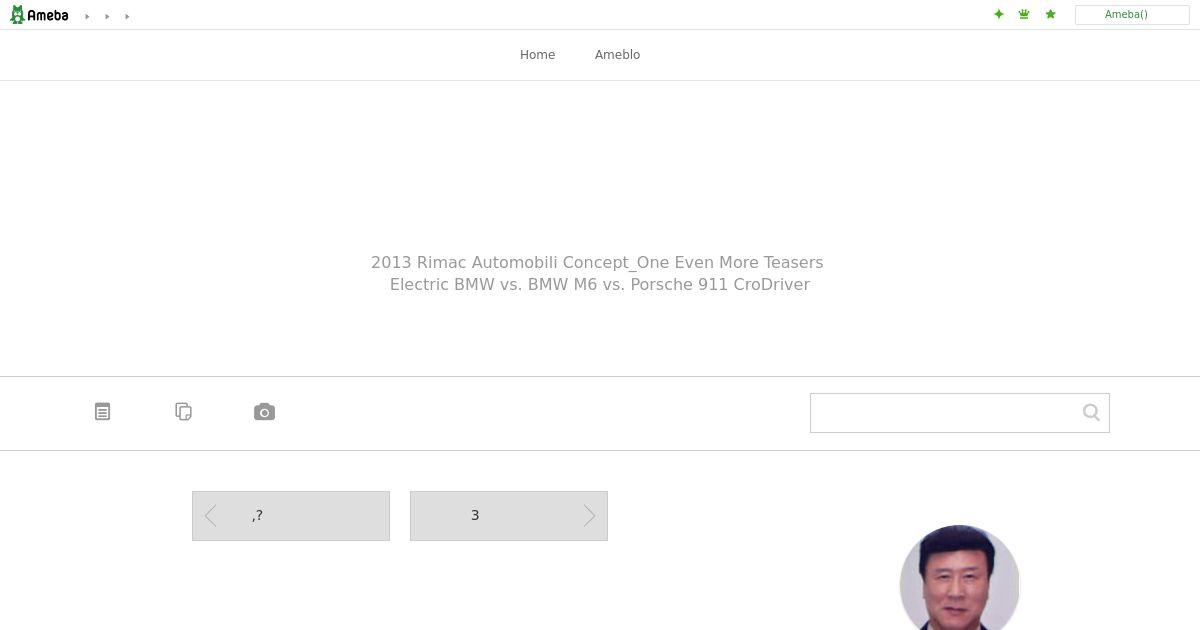Click the green crown ranking icon

(x=1024, y=14)
